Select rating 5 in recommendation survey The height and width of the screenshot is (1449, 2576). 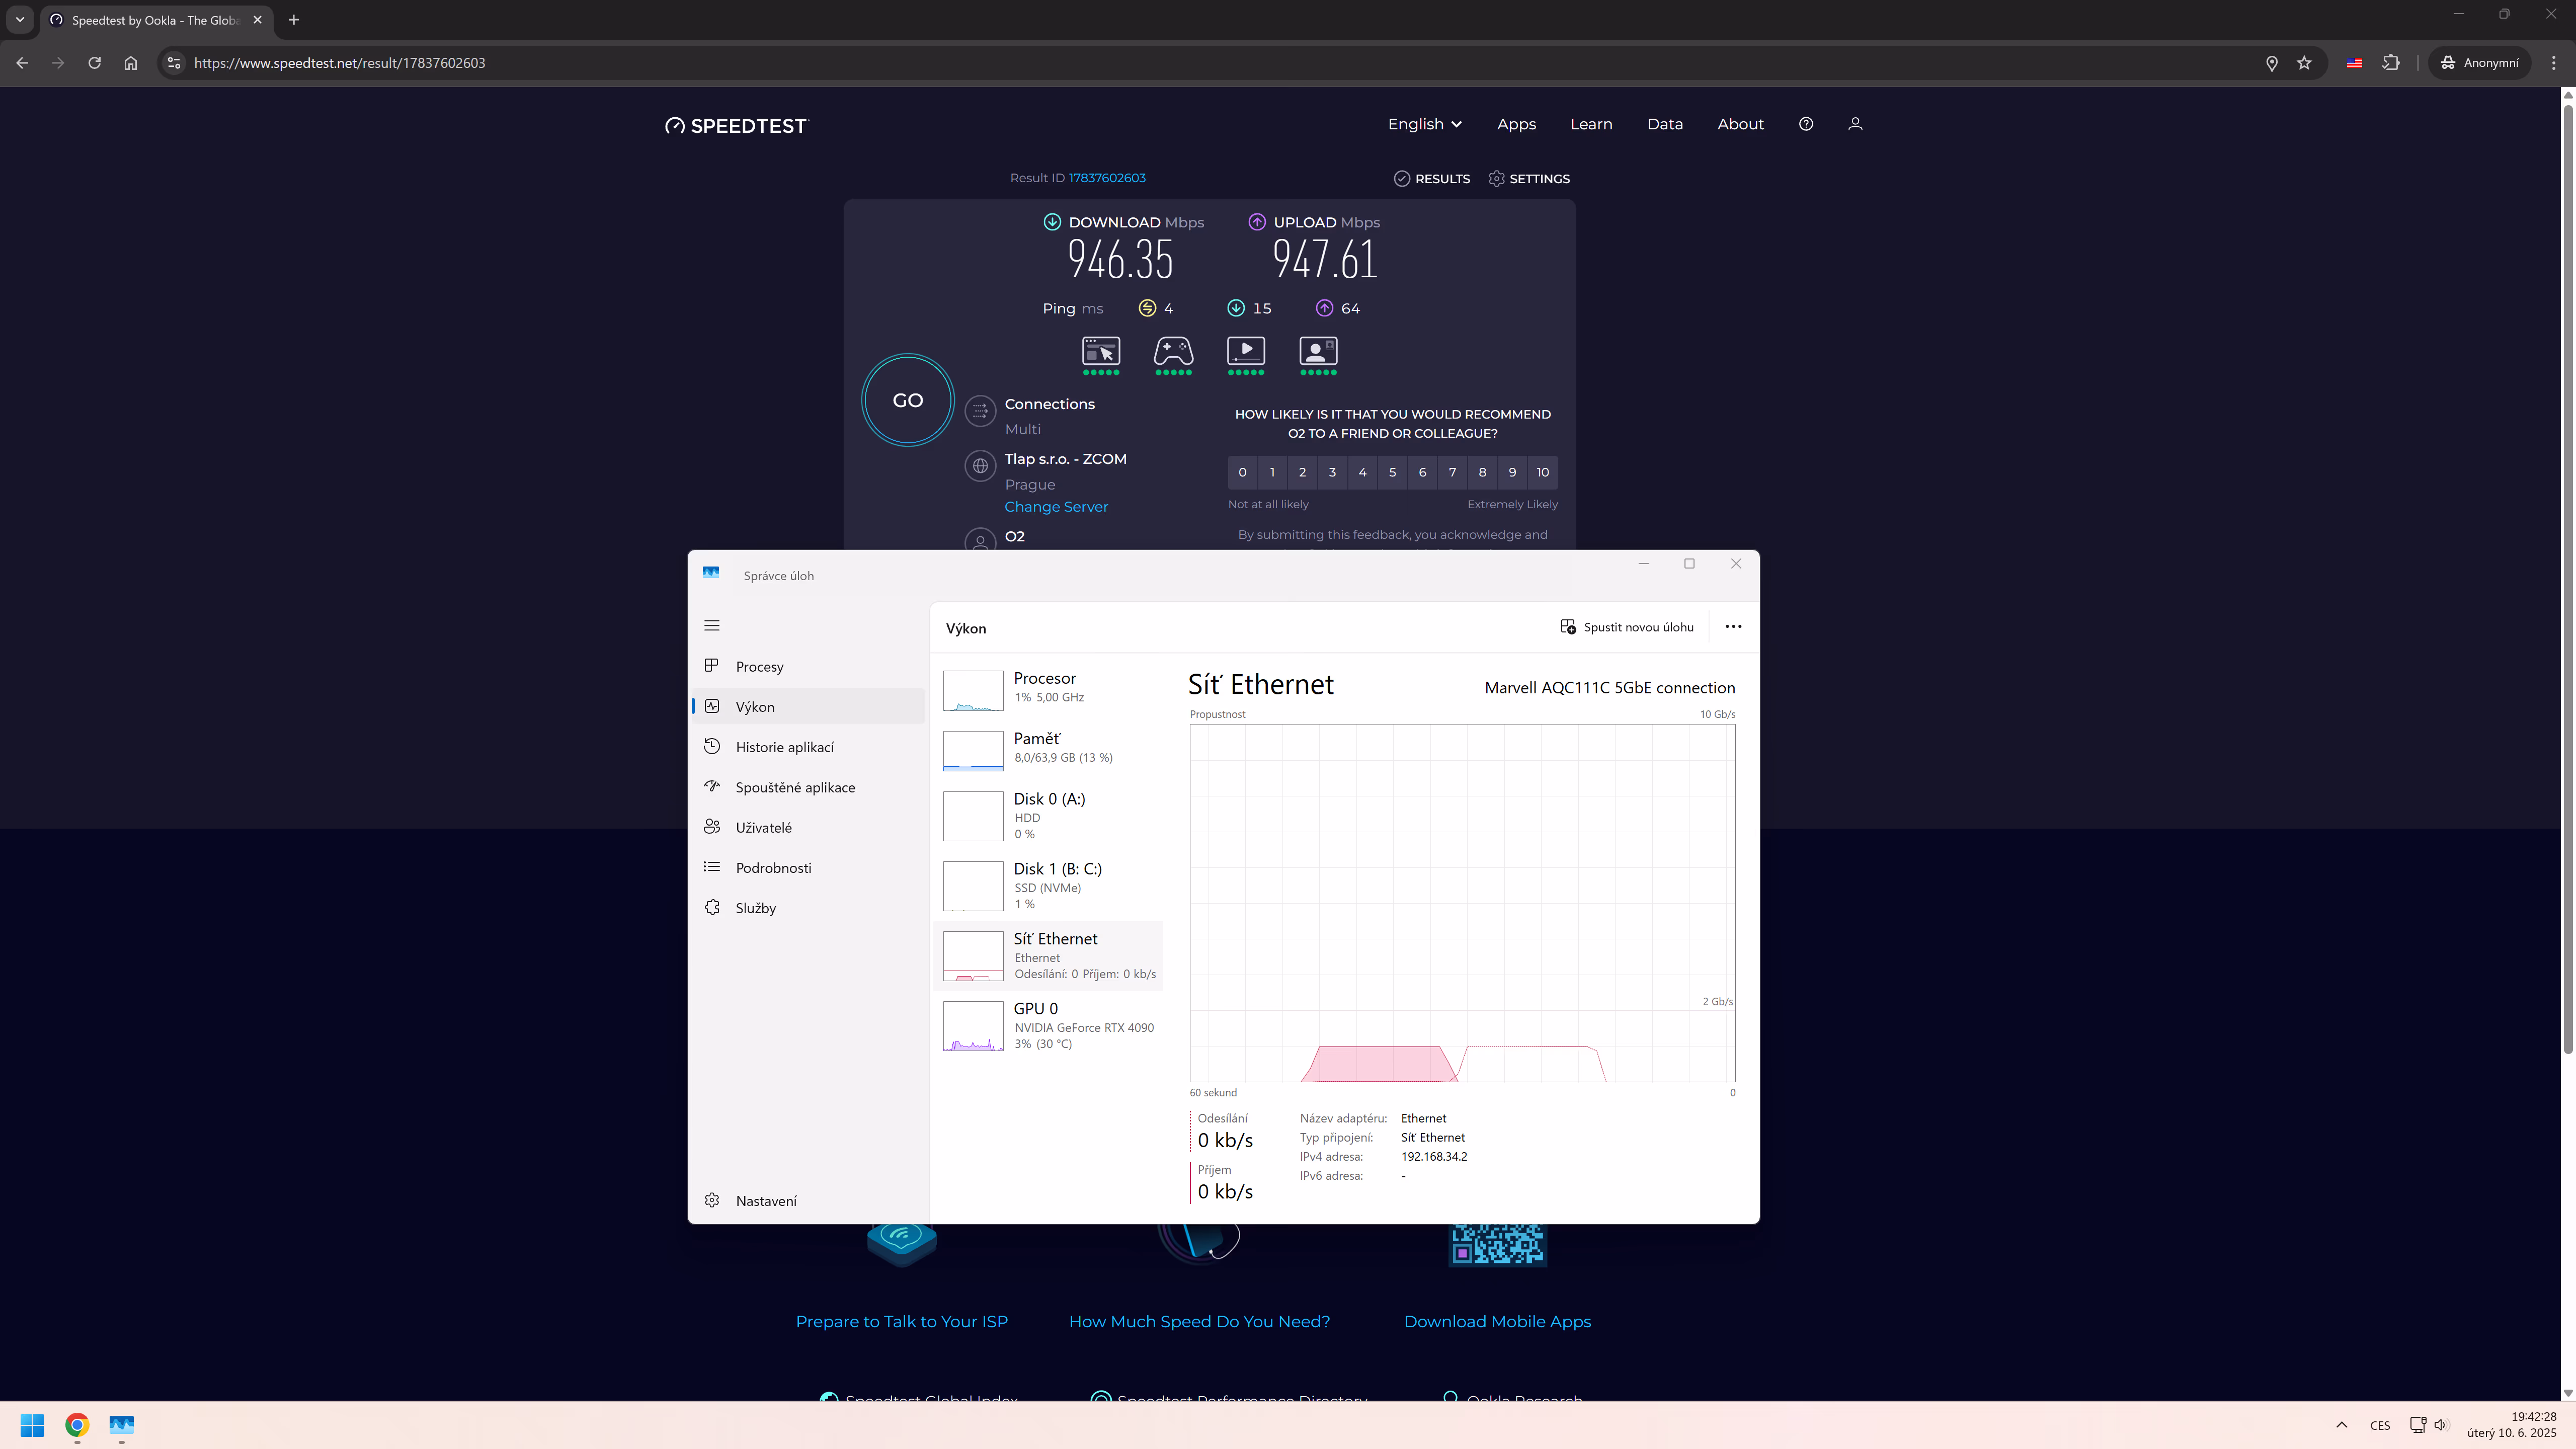(x=1392, y=472)
